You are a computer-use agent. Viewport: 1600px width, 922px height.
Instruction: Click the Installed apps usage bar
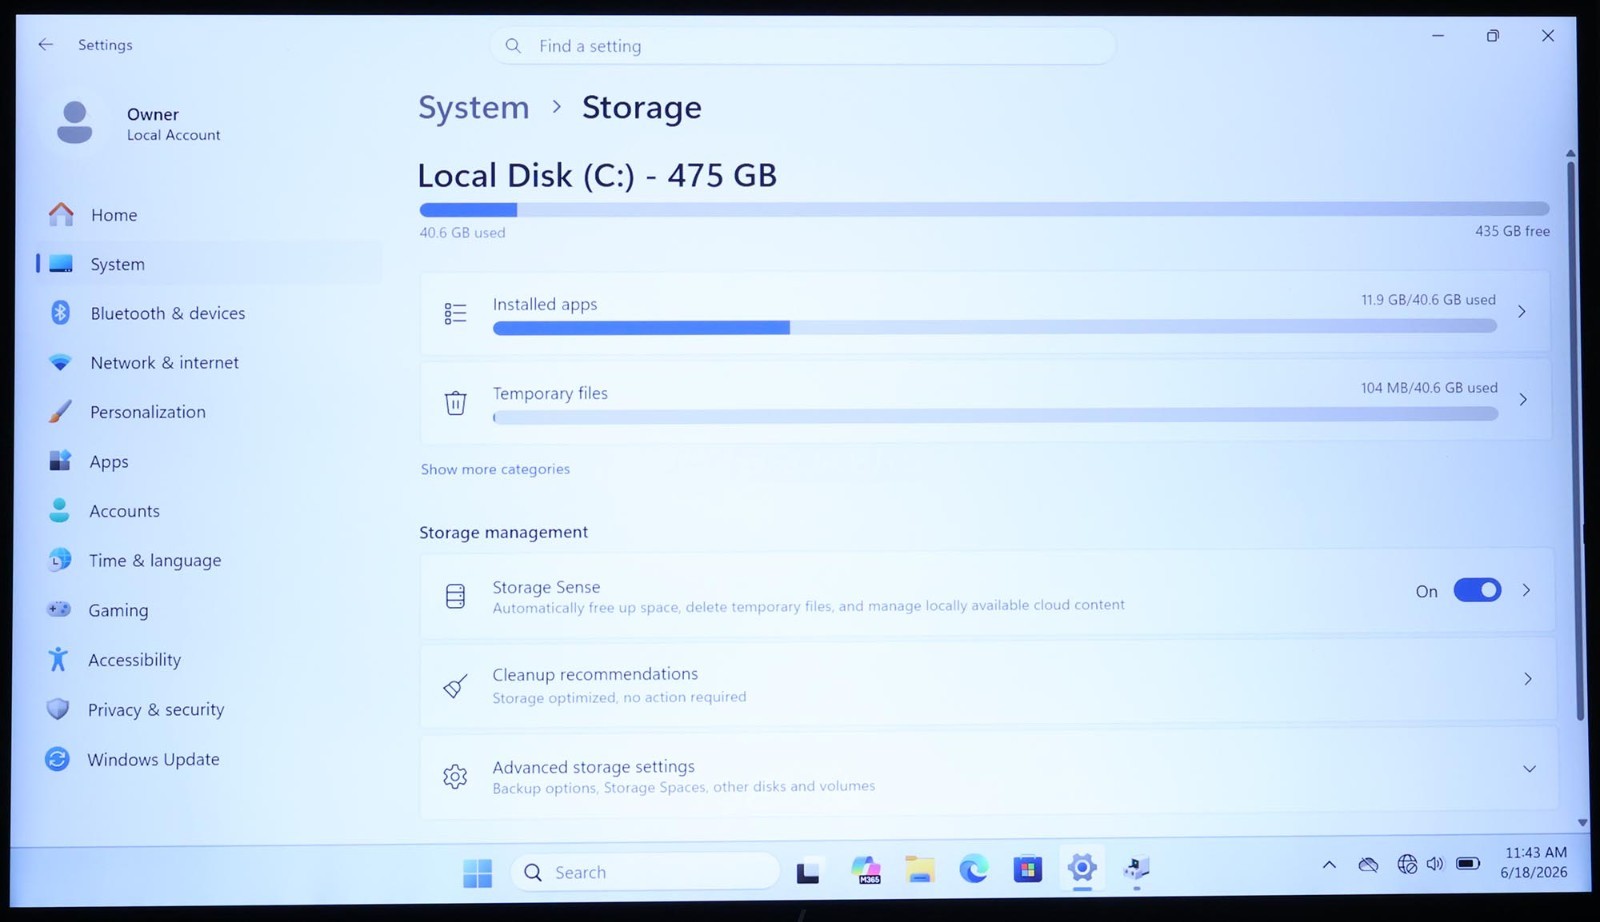[995, 327]
